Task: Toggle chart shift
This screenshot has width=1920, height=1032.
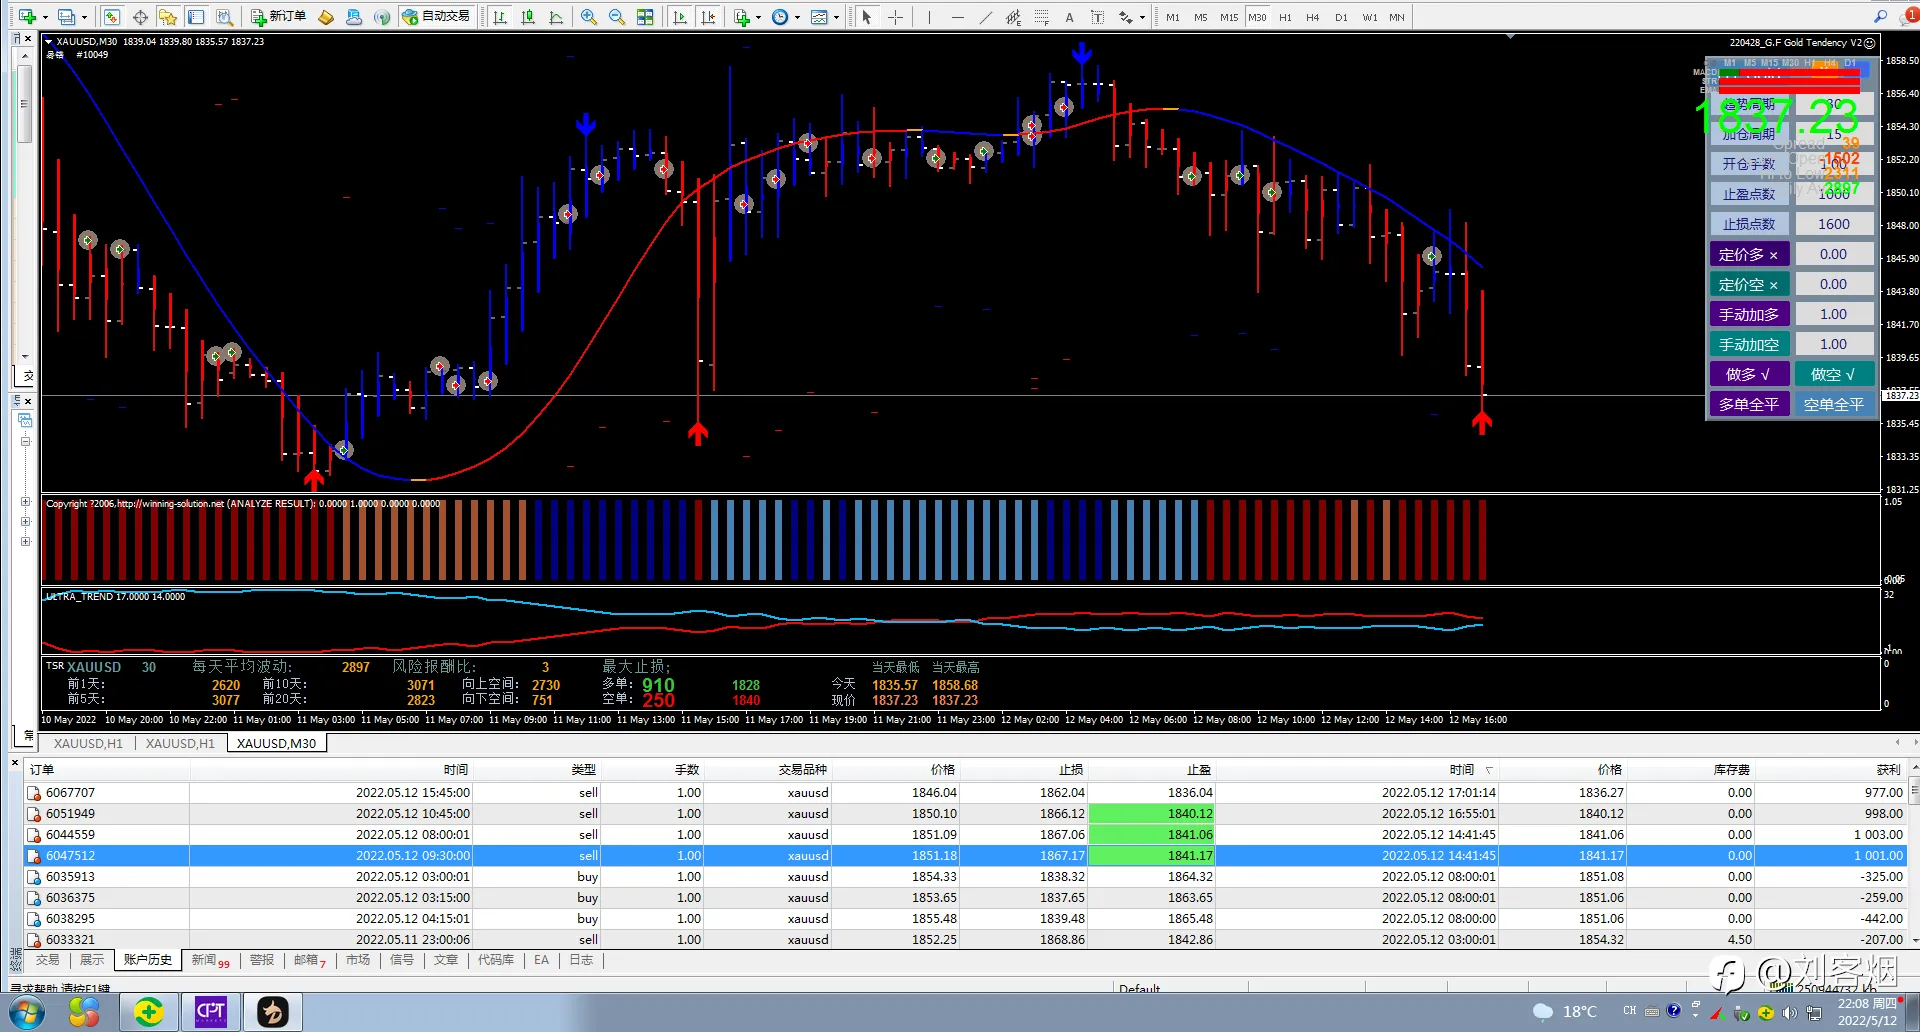Action: tap(709, 17)
